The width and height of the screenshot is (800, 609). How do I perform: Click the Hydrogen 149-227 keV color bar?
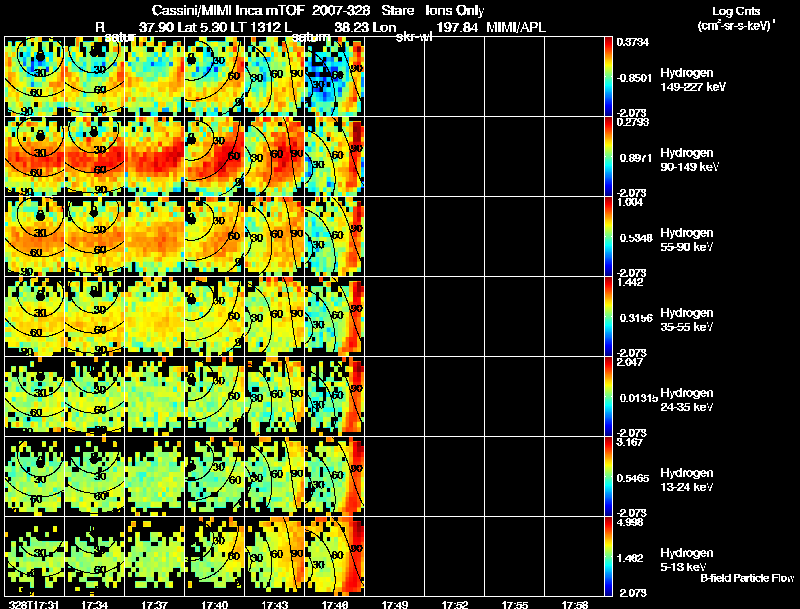click(x=608, y=77)
